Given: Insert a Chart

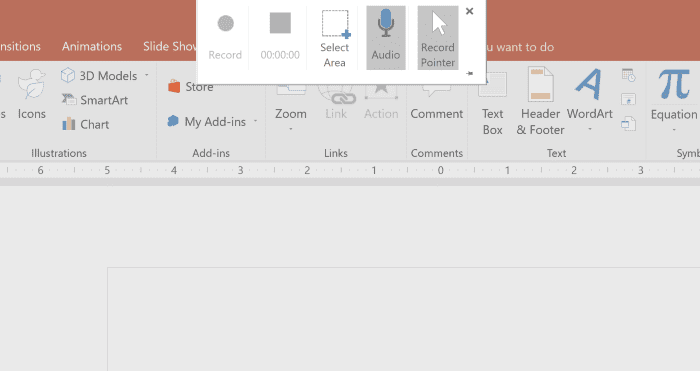Looking at the screenshot, I should (86, 124).
